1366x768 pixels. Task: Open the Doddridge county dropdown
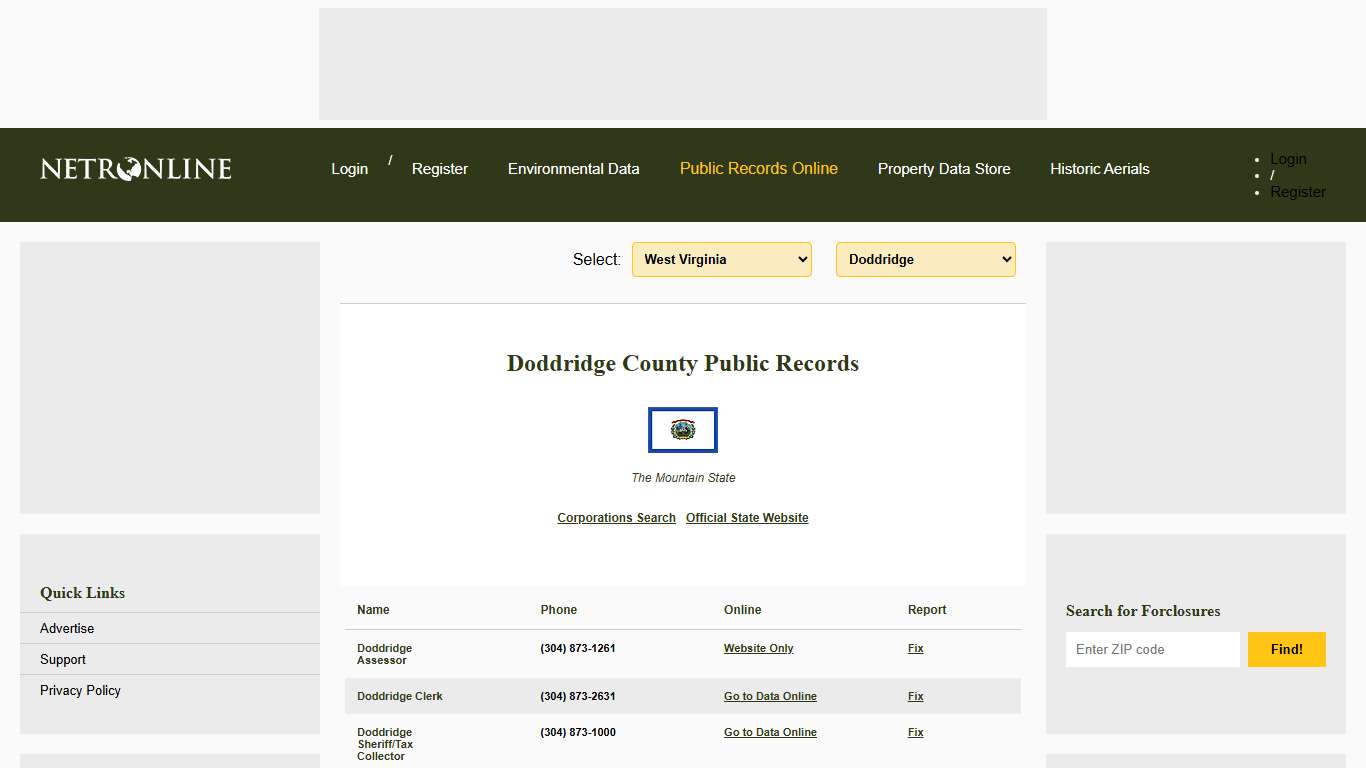(925, 259)
